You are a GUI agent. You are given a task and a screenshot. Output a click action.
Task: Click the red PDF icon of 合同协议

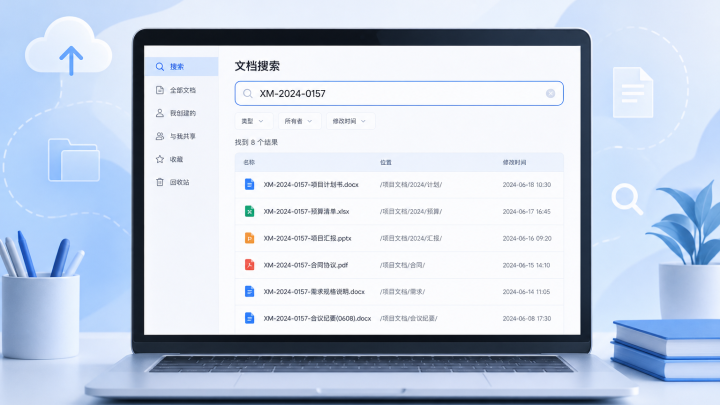249,265
